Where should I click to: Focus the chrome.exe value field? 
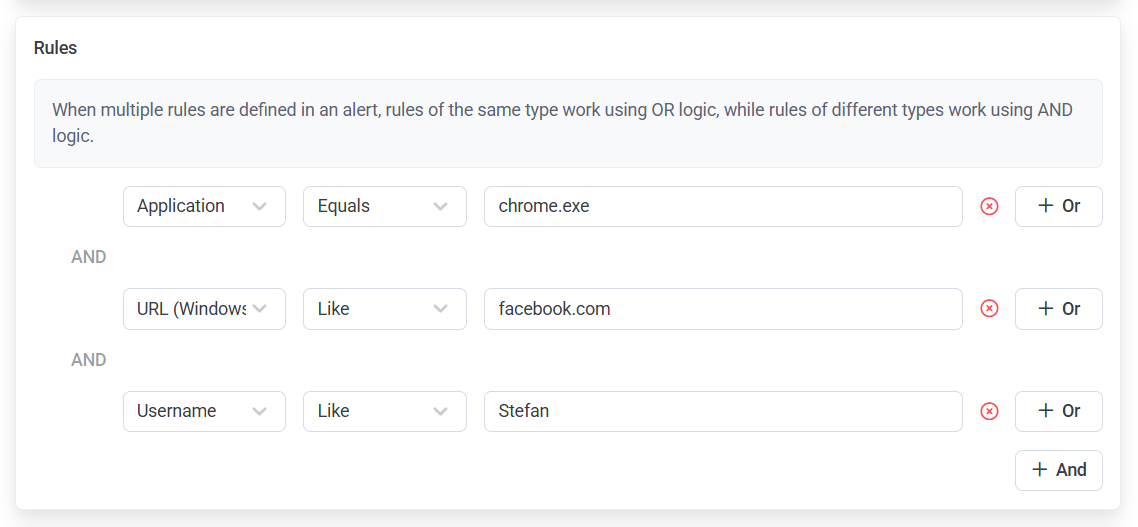coord(722,207)
